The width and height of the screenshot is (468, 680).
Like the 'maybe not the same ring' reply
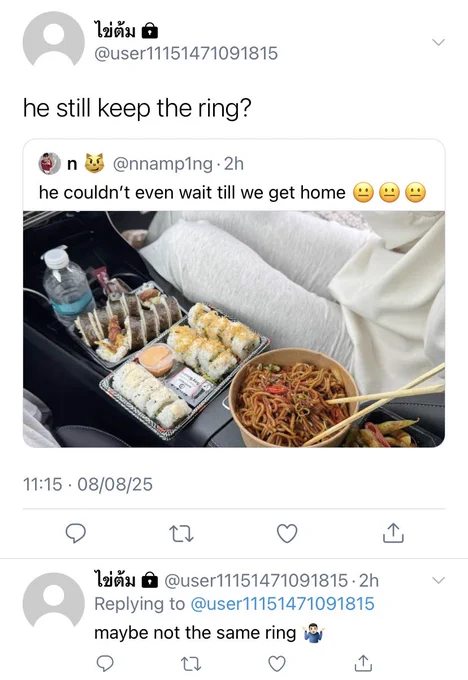pos(277,664)
